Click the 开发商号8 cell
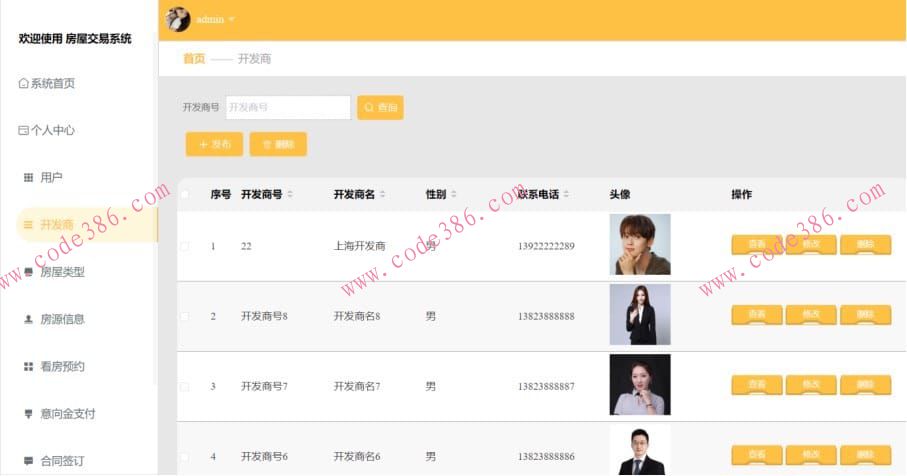The height and width of the screenshot is (476, 907). (264, 316)
